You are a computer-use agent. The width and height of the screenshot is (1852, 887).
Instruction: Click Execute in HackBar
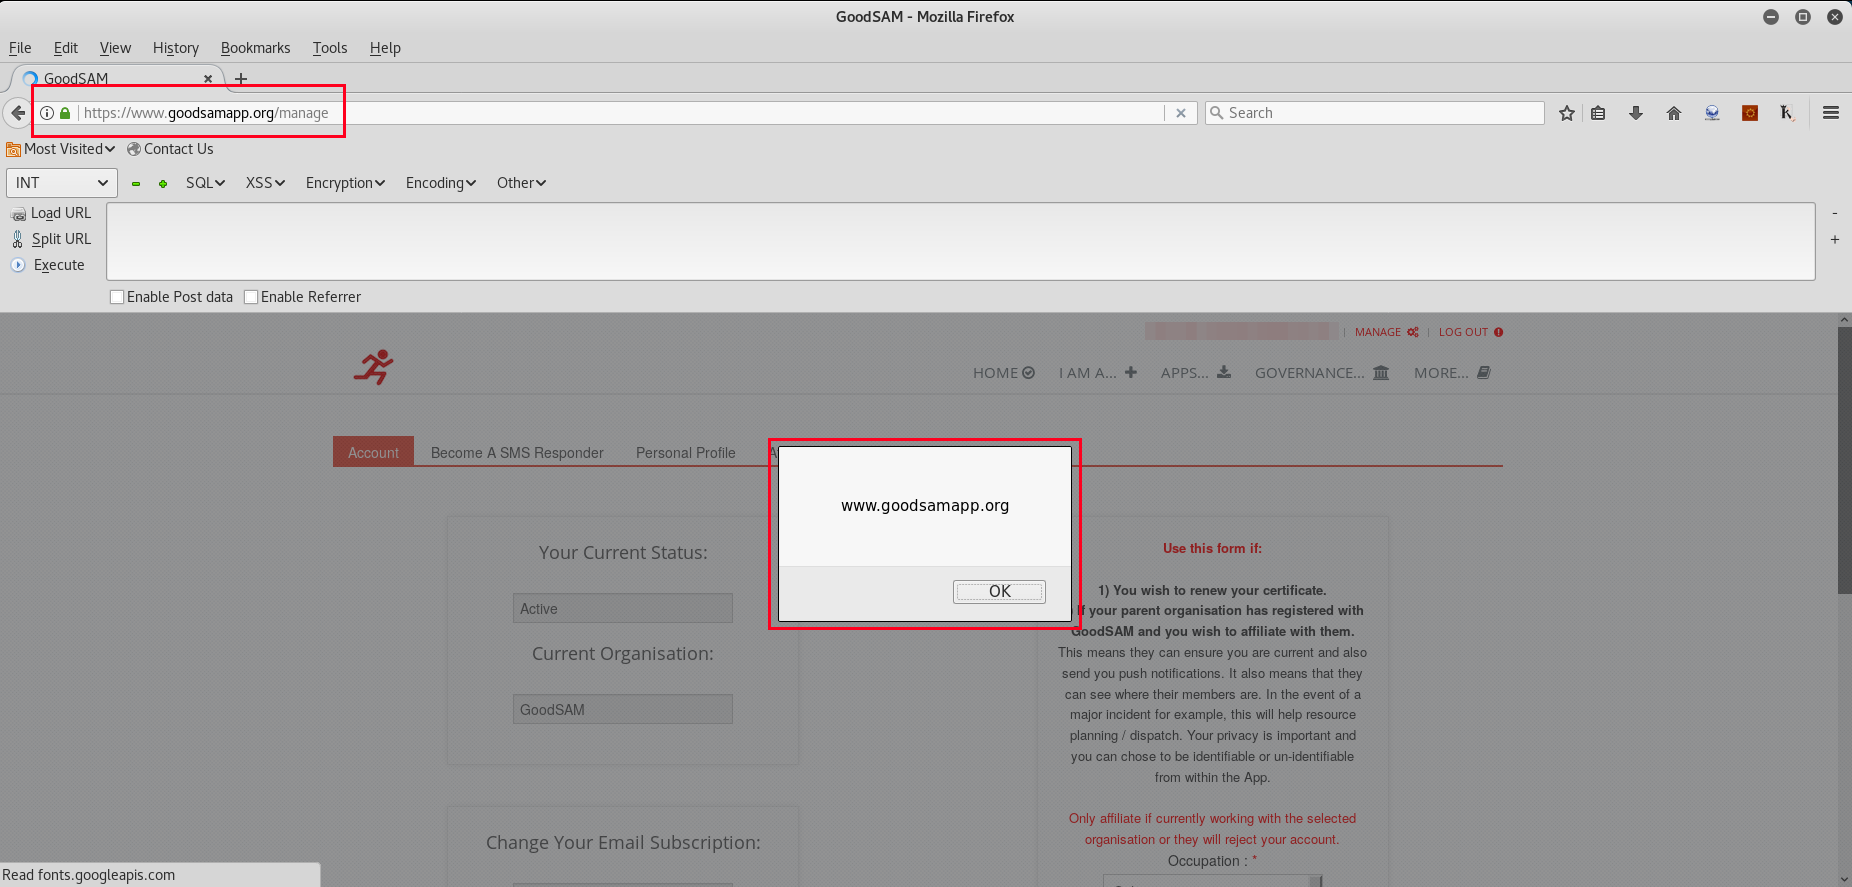48,265
